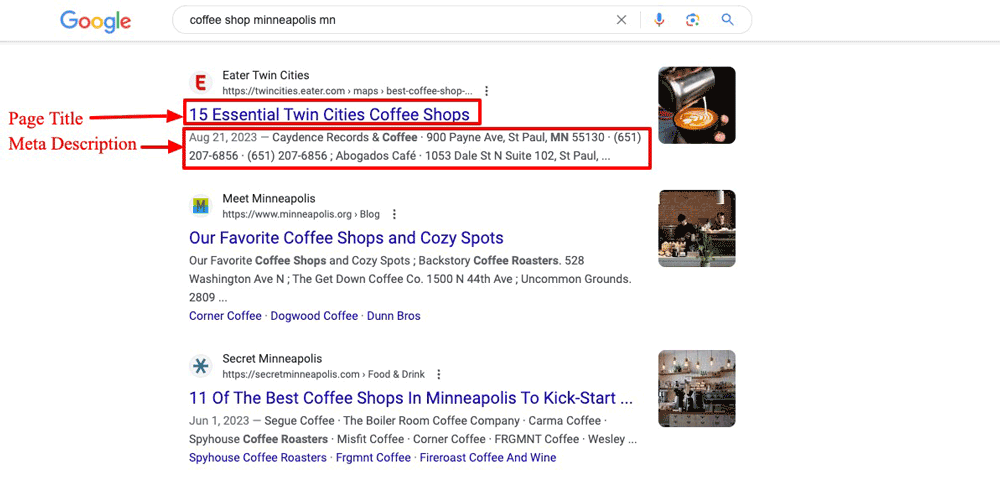
Task: Click the www.minneapolis.org Blog URL breadcrumb
Action: point(302,214)
